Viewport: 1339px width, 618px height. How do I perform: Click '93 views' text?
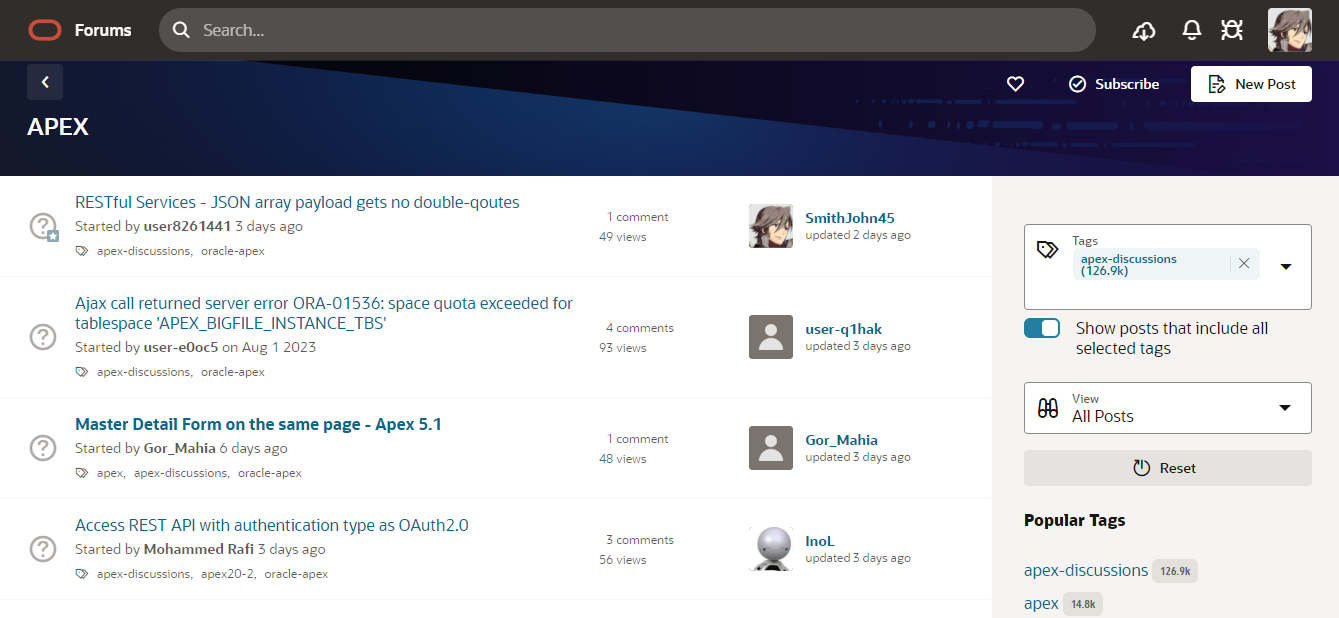click(623, 348)
